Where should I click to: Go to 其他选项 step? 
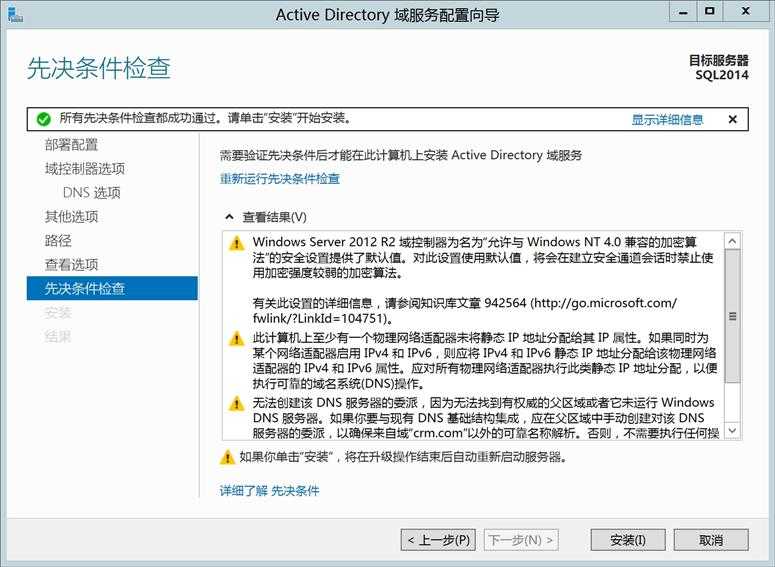point(71,217)
